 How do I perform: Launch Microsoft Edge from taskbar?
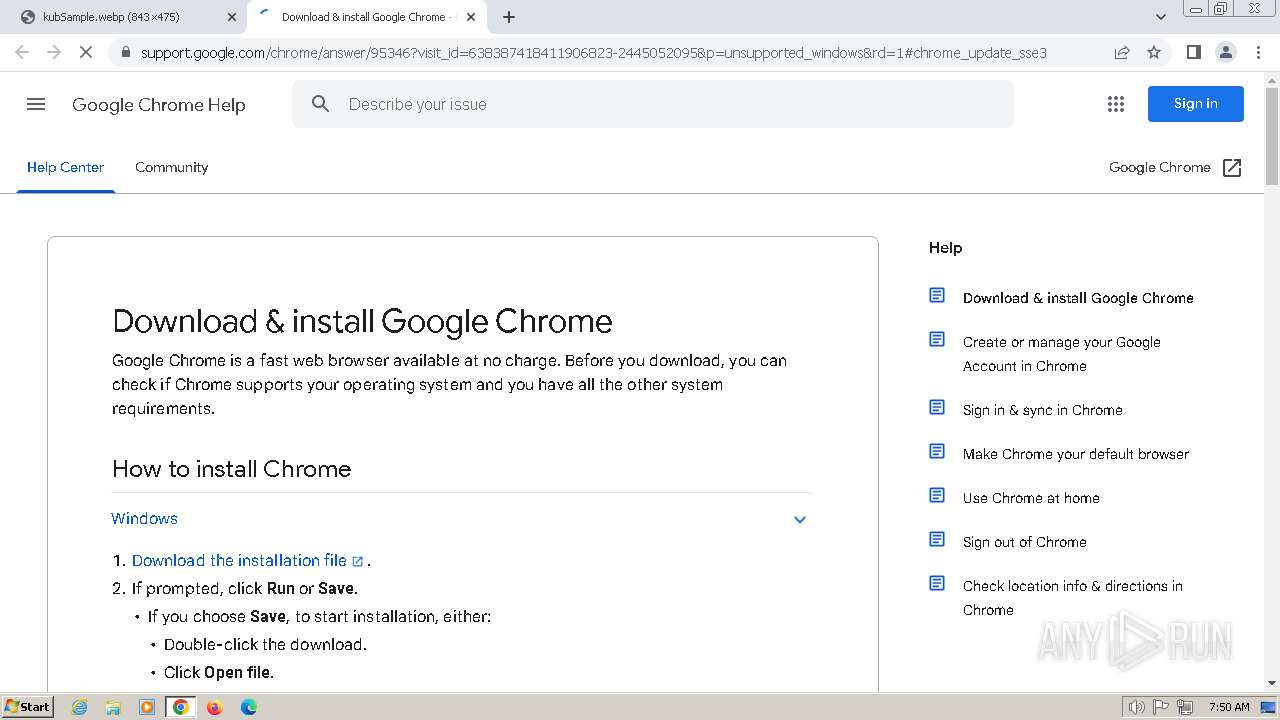pyautogui.click(x=248, y=707)
